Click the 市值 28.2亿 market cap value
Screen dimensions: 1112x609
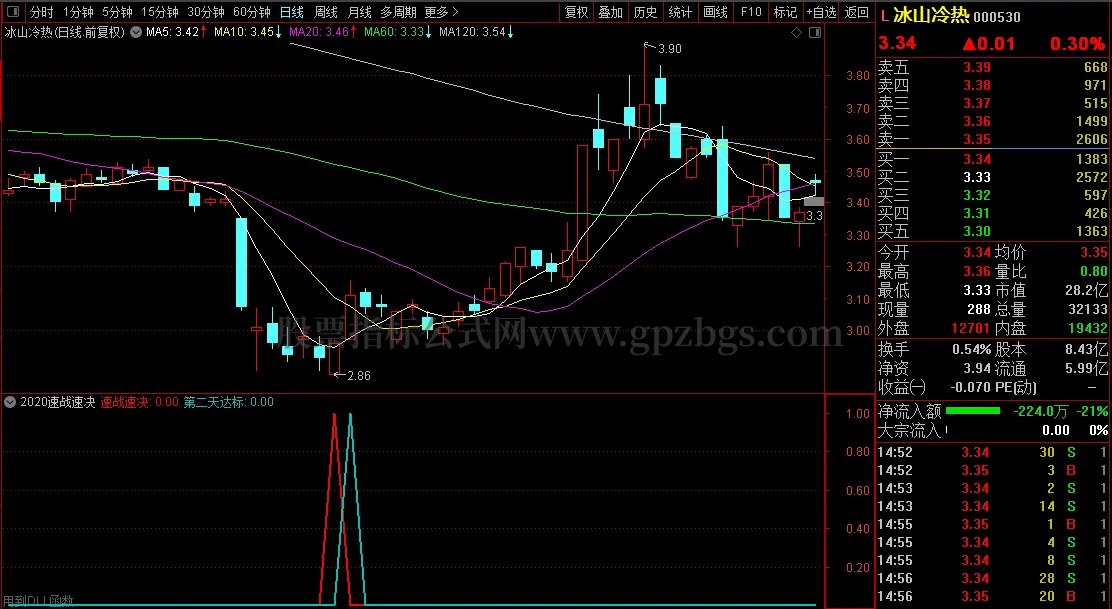click(x=1084, y=291)
